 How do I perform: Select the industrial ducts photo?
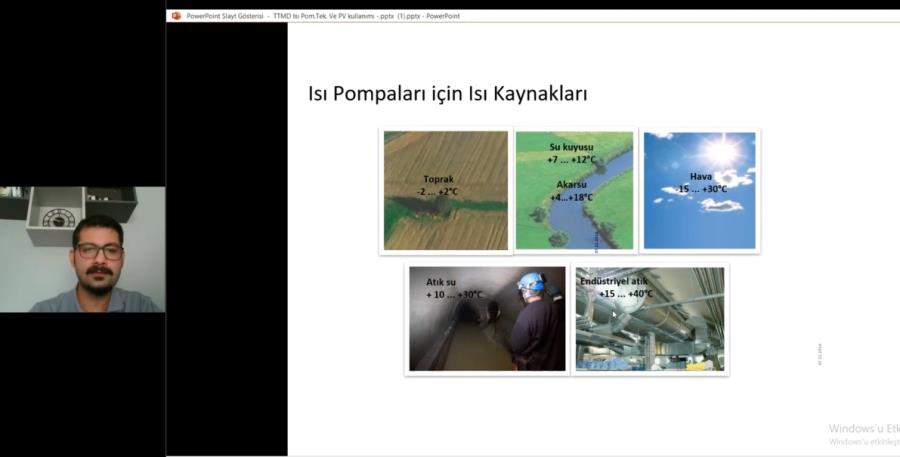click(x=650, y=319)
